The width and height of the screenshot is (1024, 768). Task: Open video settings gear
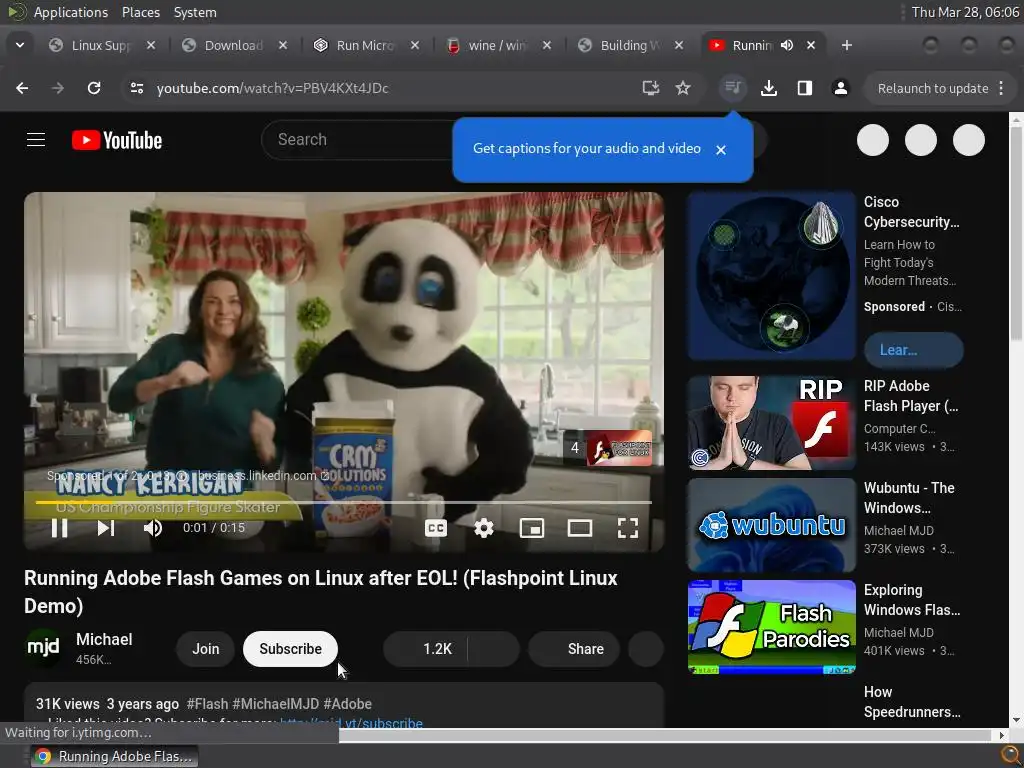pyautogui.click(x=483, y=528)
